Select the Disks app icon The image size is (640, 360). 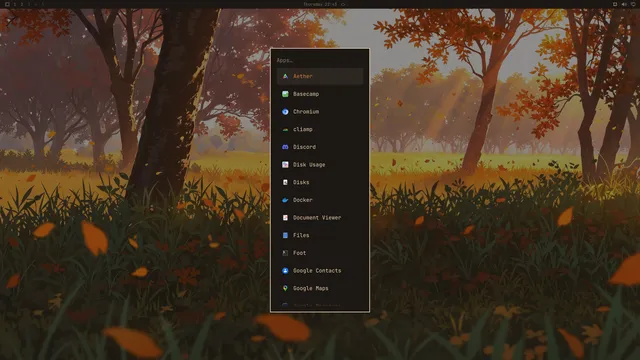coord(285,182)
